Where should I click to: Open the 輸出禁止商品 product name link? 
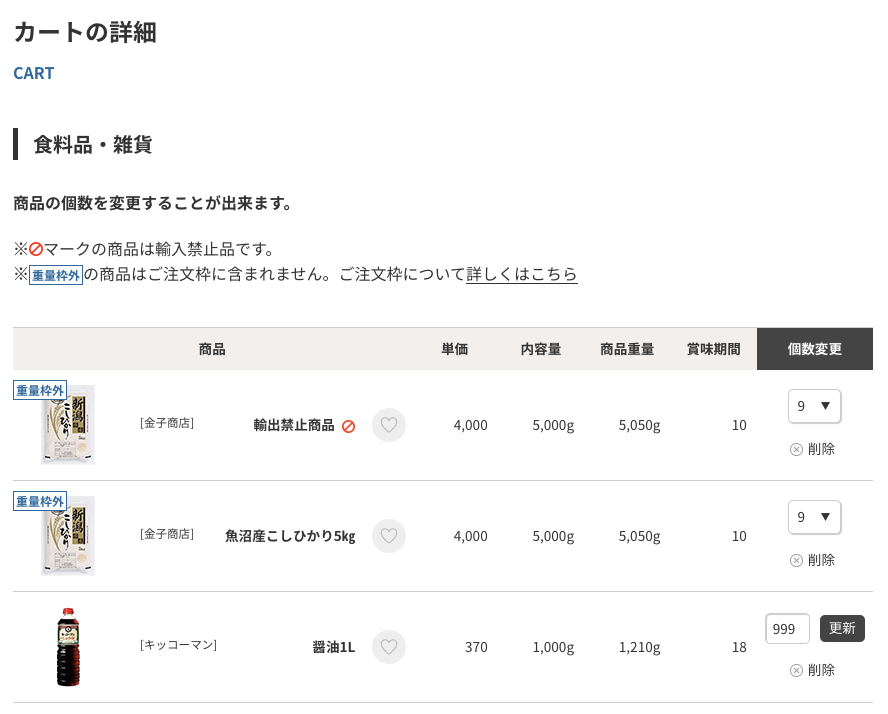pos(294,425)
